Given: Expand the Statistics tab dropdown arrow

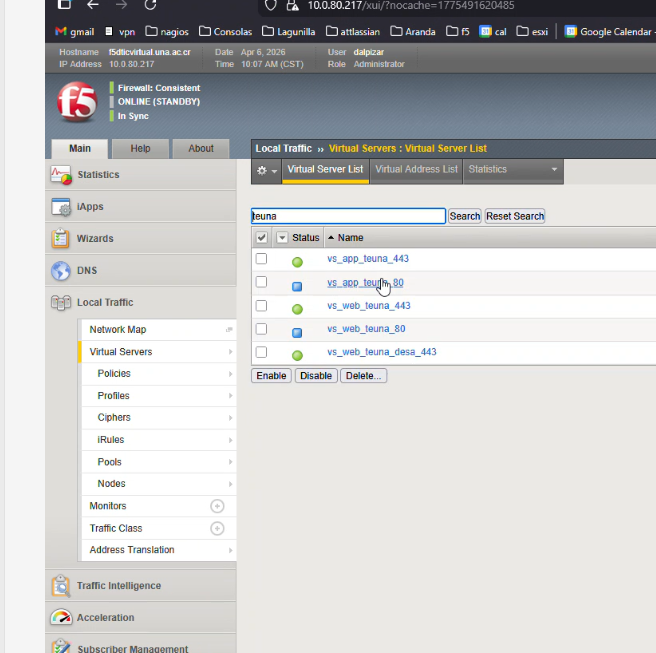Looking at the screenshot, I should click(554, 170).
